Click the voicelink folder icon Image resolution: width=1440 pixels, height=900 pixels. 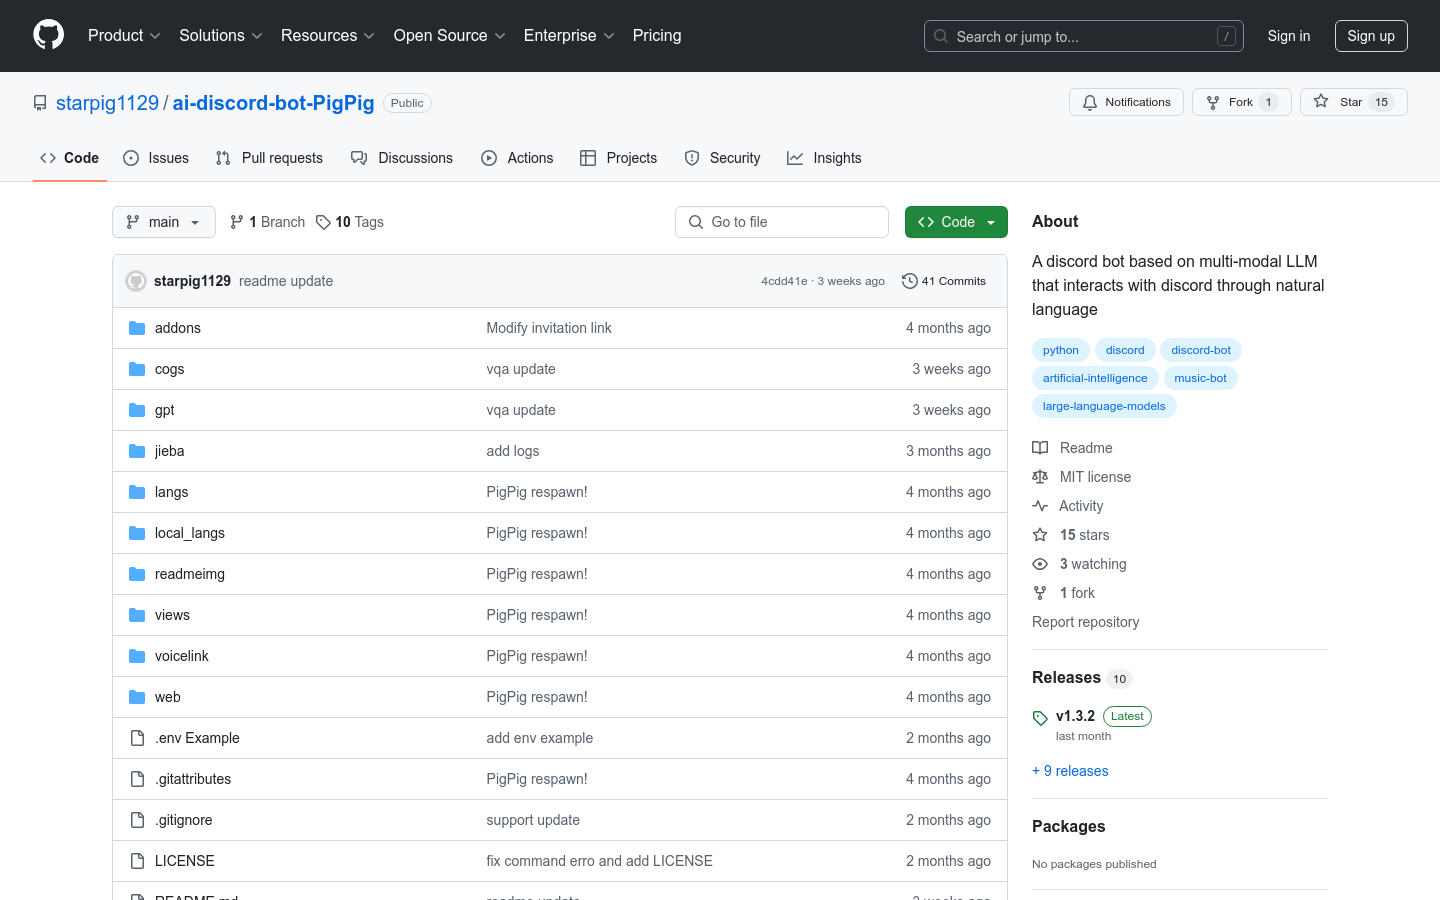pyautogui.click(x=137, y=656)
